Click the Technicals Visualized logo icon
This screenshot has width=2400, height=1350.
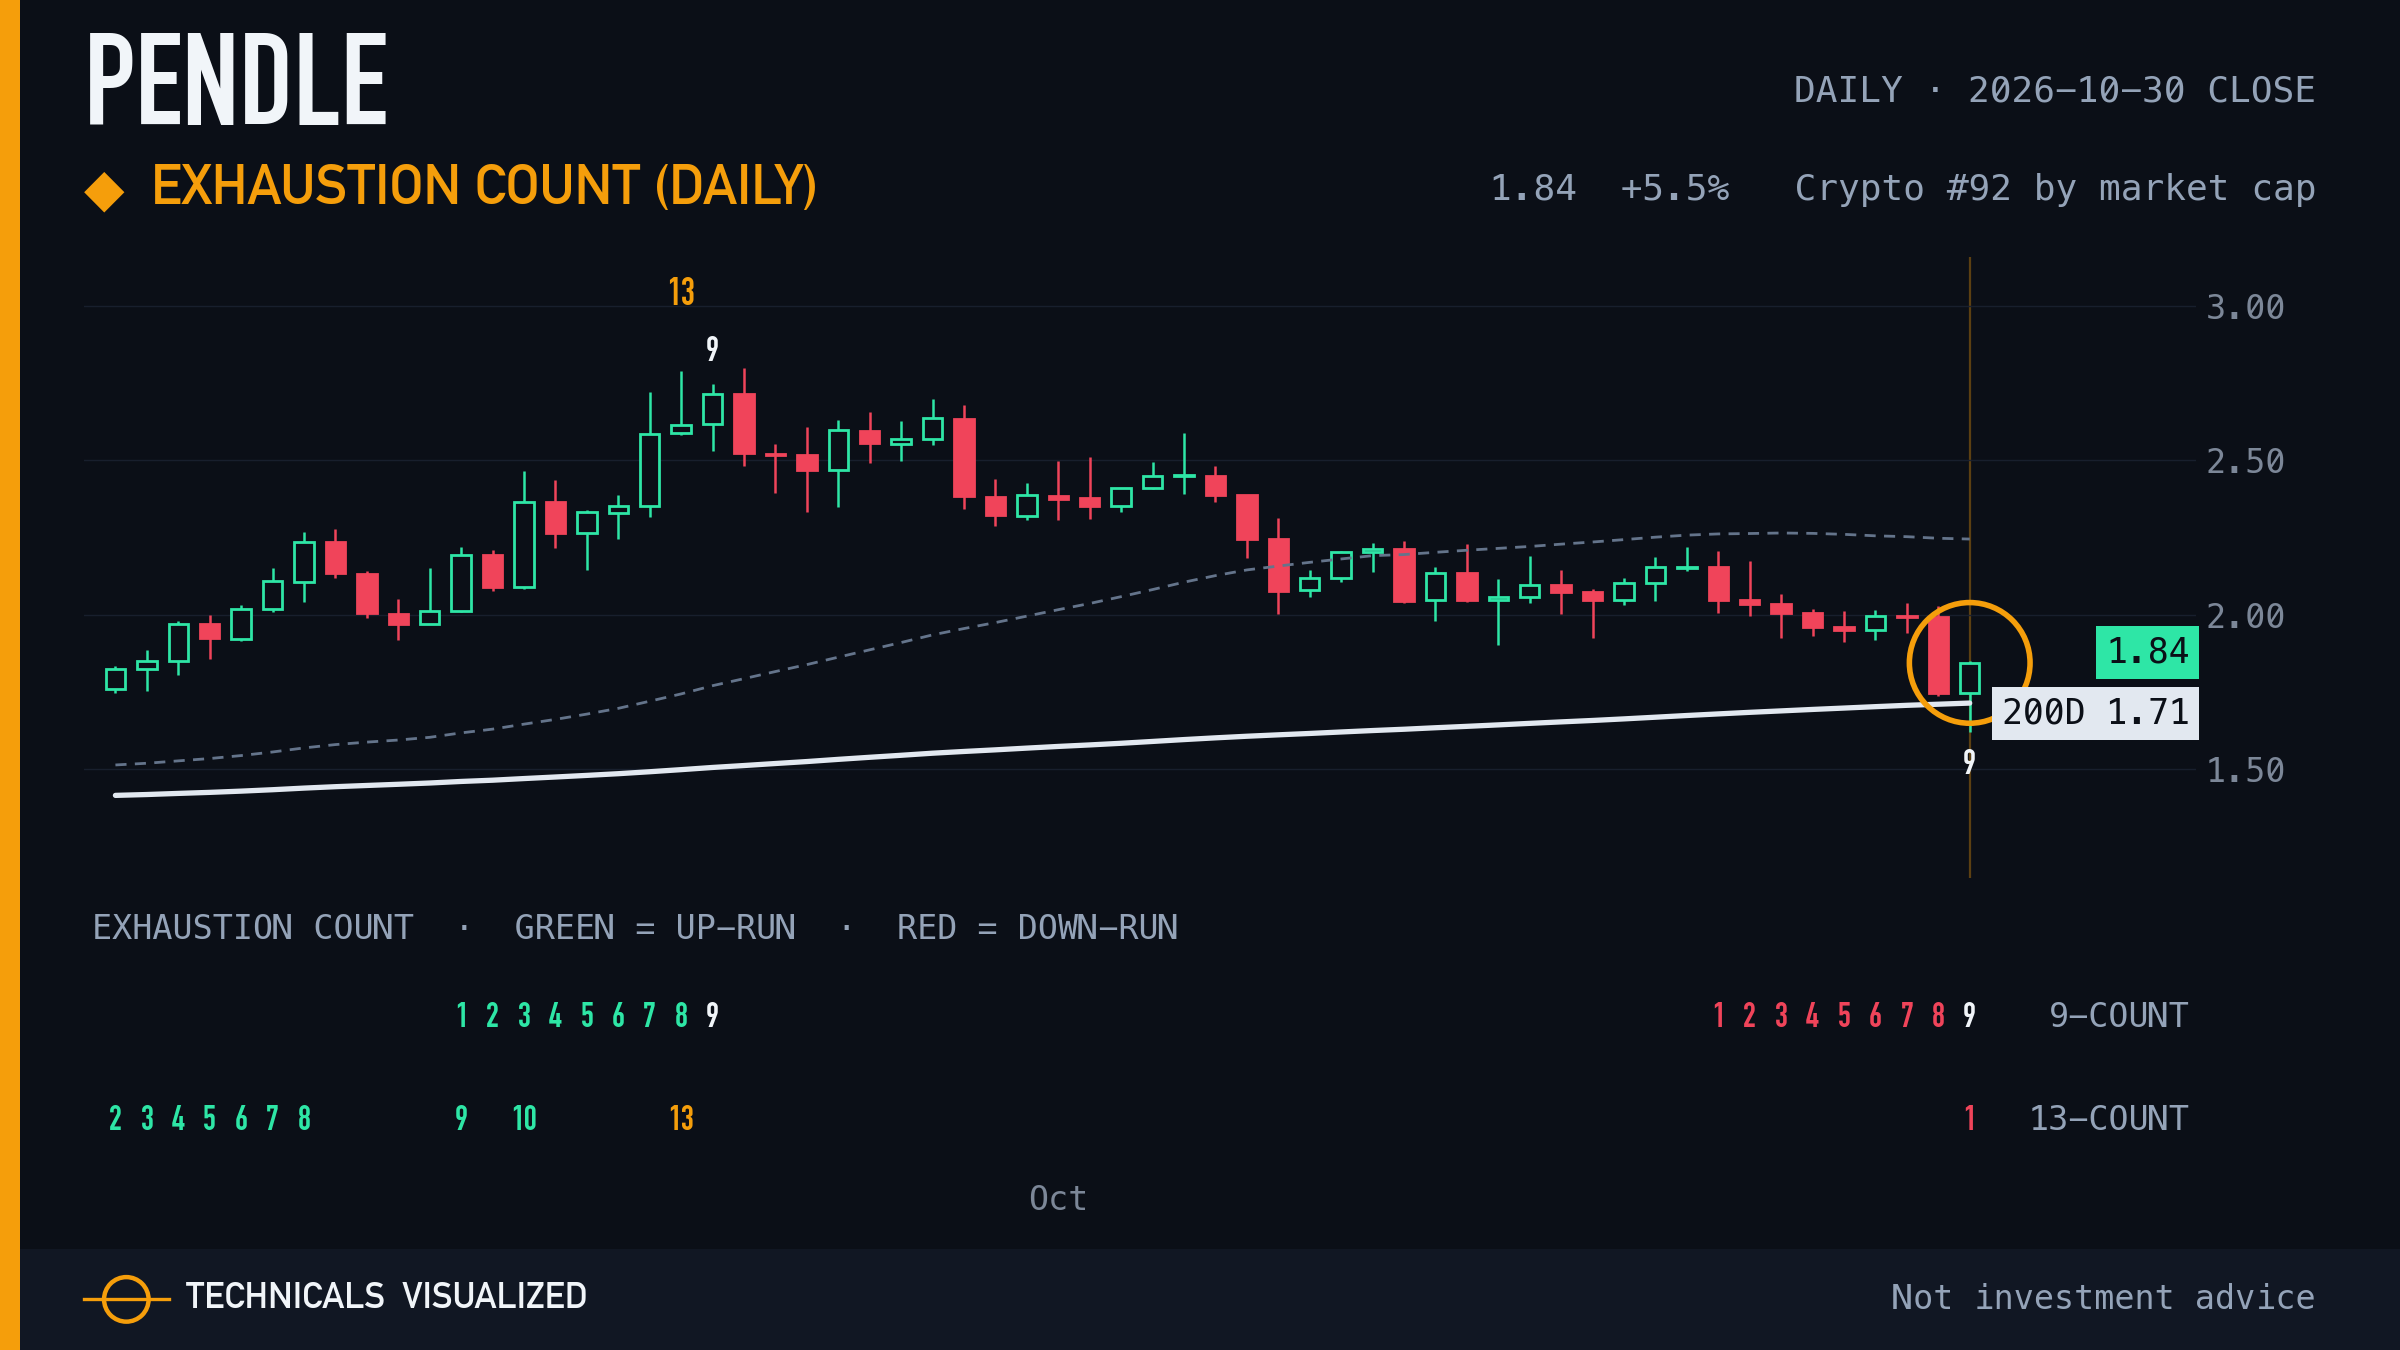(x=127, y=1299)
